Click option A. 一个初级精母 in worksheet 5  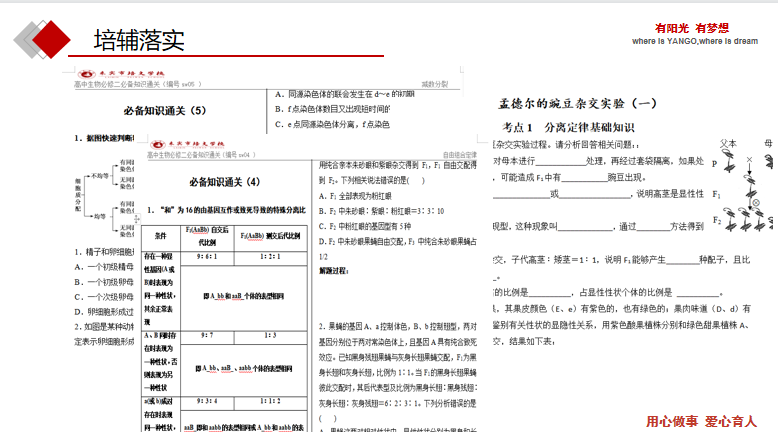[104, 267]
